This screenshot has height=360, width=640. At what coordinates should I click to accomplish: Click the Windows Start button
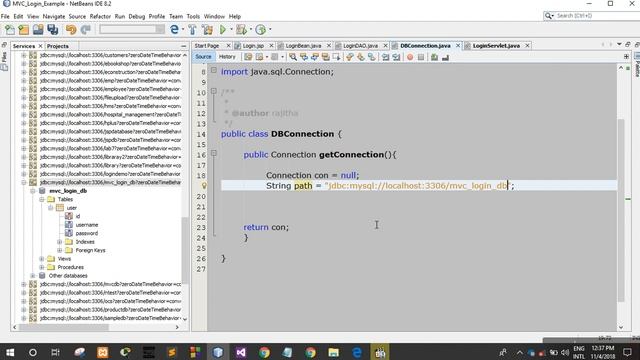pos(10,352)
